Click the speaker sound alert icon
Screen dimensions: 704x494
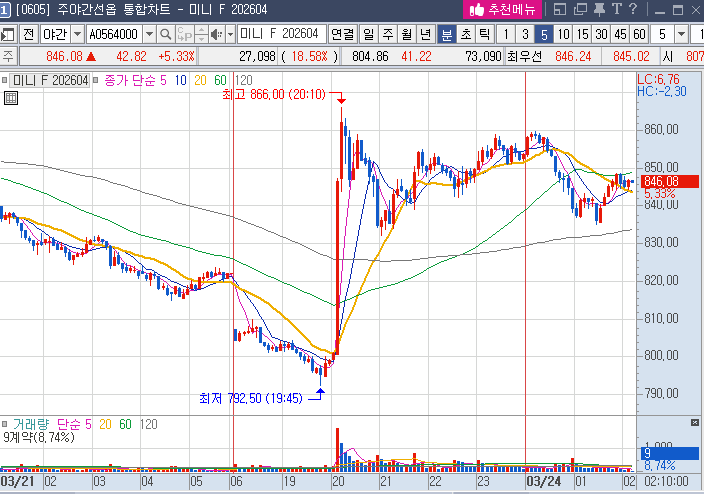click(x=216, y=34)
